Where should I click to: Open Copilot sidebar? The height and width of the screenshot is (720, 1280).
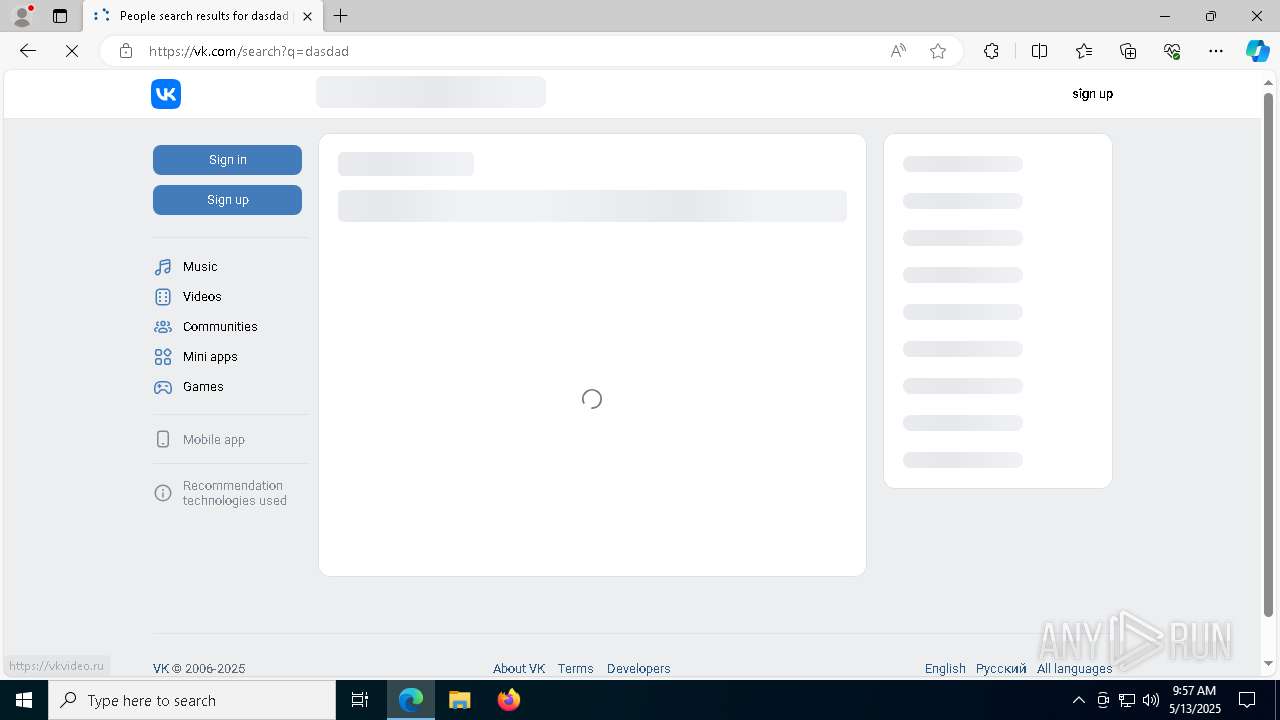pos(1257,51)
